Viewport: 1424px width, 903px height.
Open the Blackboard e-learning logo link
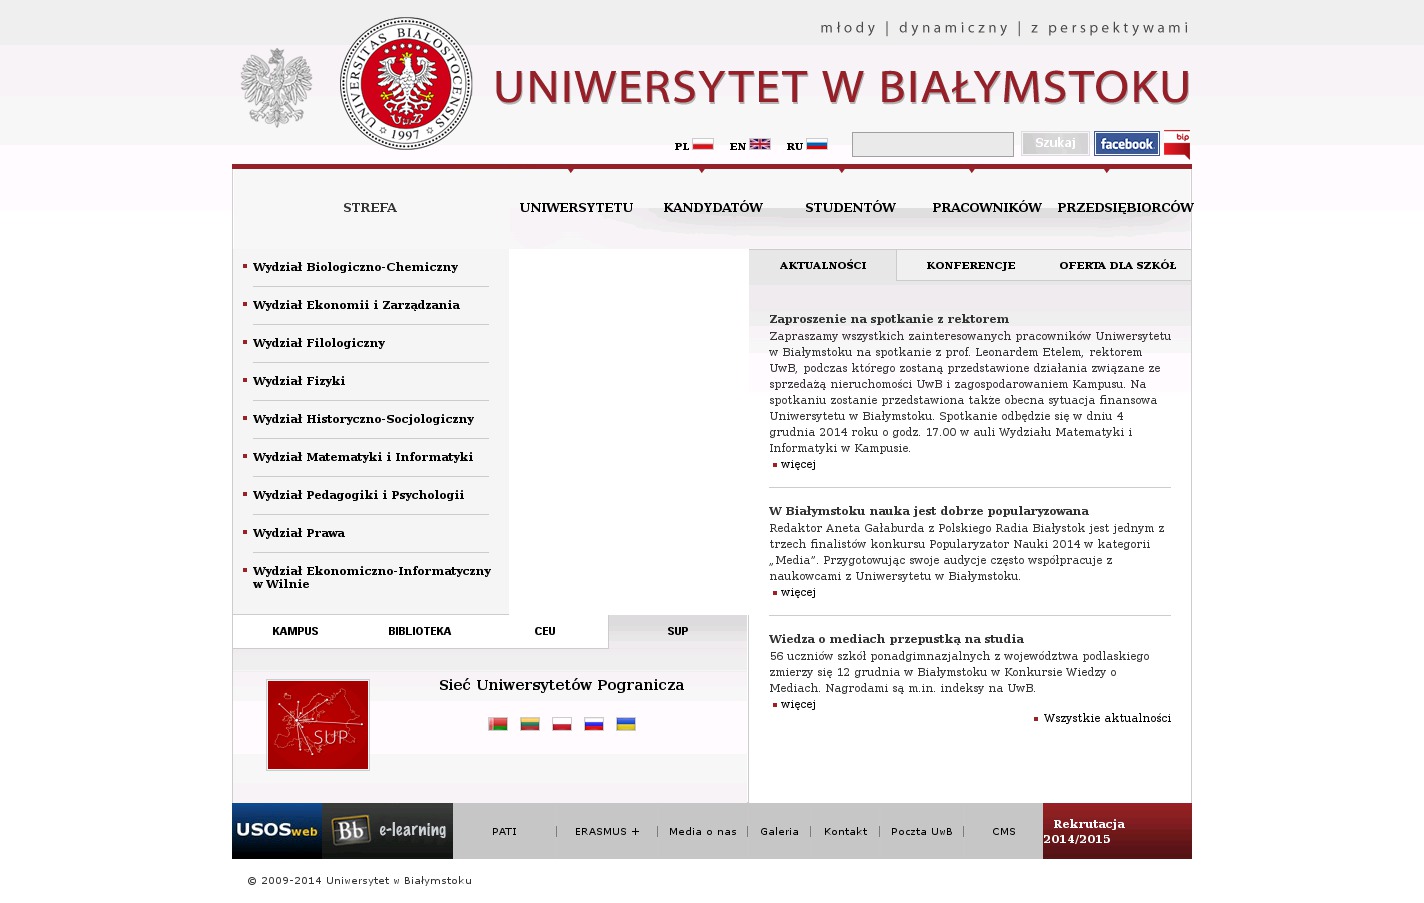(388, 831)
